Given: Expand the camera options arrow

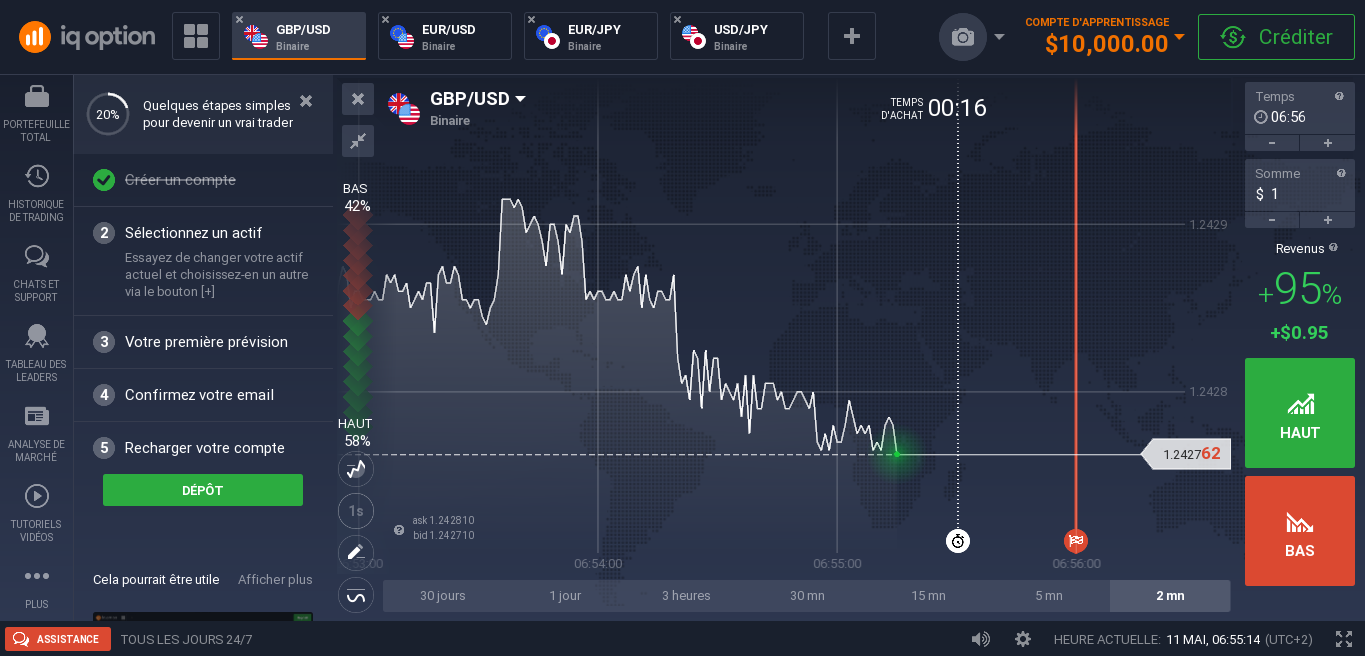Looking at the screenshot, I should (999, 37).
